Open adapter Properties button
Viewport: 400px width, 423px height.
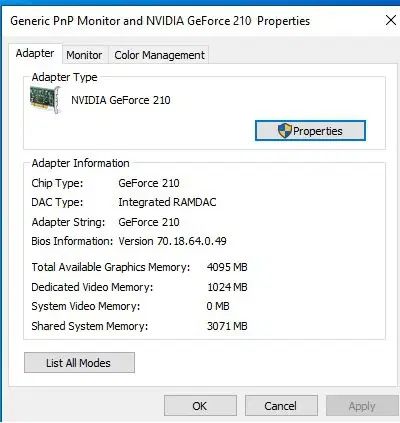(x=310, y=131)
